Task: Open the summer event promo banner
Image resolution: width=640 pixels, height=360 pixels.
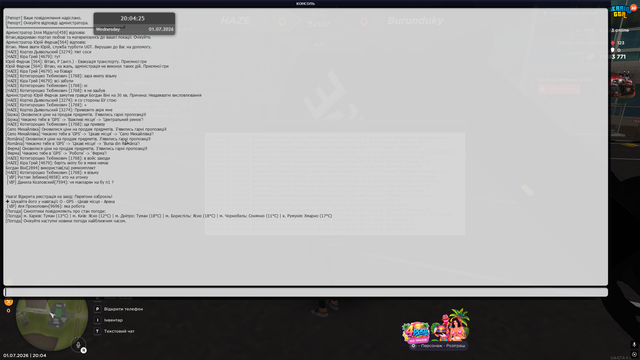Action: point(436,327)
